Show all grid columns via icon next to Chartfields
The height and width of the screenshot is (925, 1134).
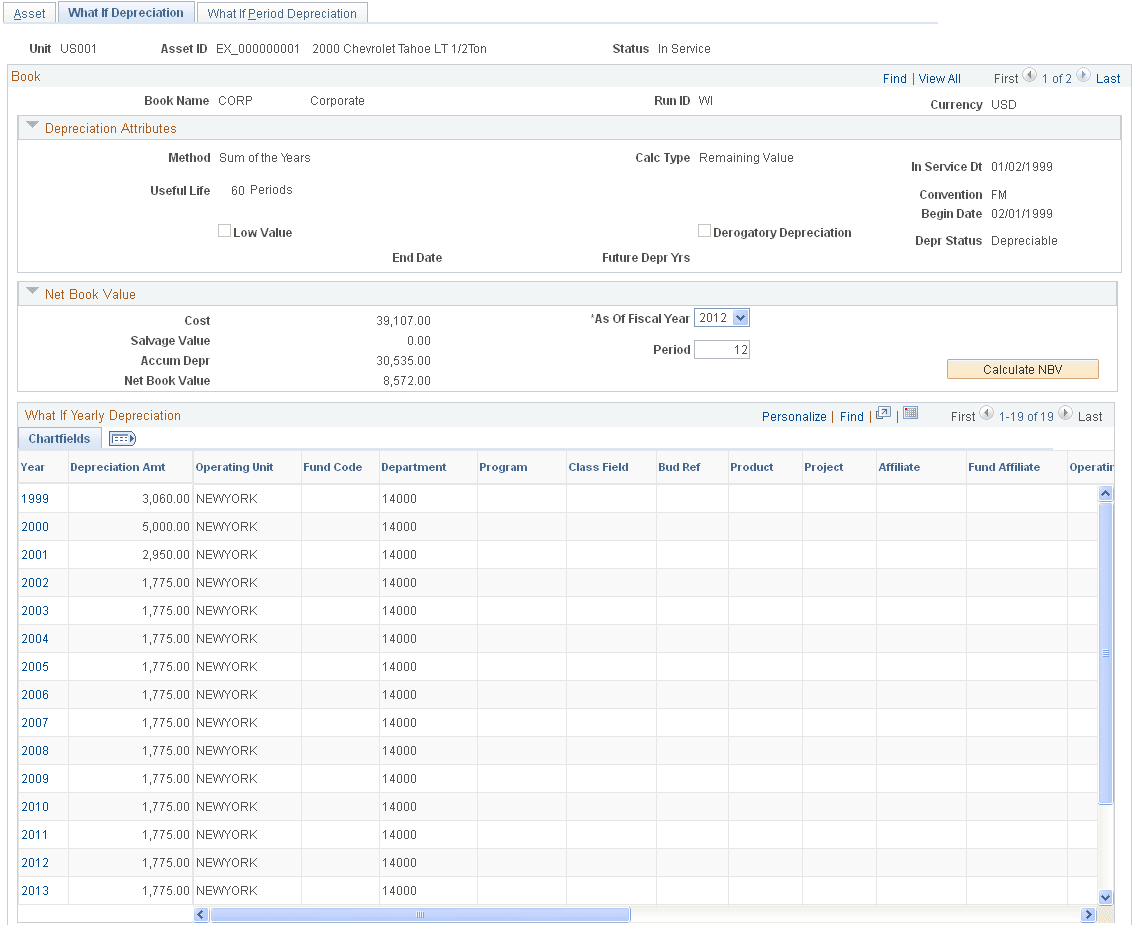[x=122, y=438]
